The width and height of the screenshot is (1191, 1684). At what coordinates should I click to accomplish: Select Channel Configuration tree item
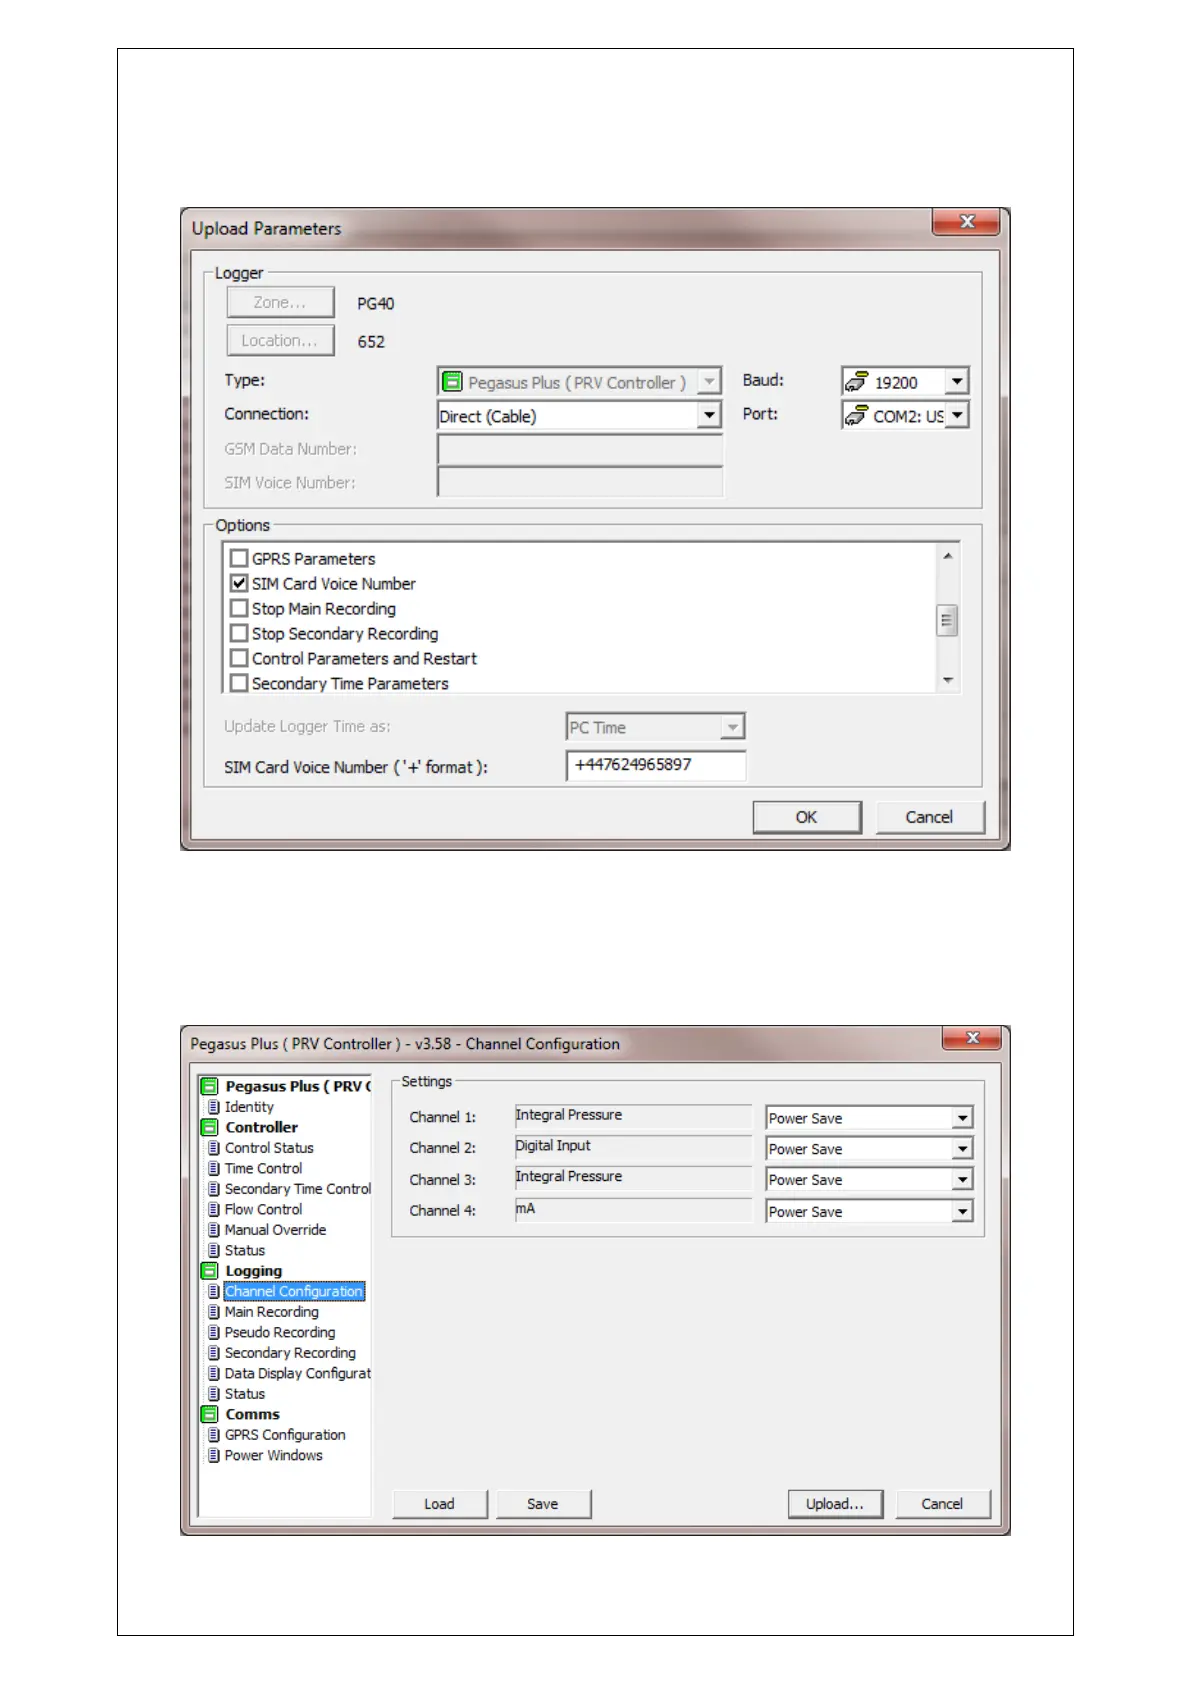[x=294, y=1291]
